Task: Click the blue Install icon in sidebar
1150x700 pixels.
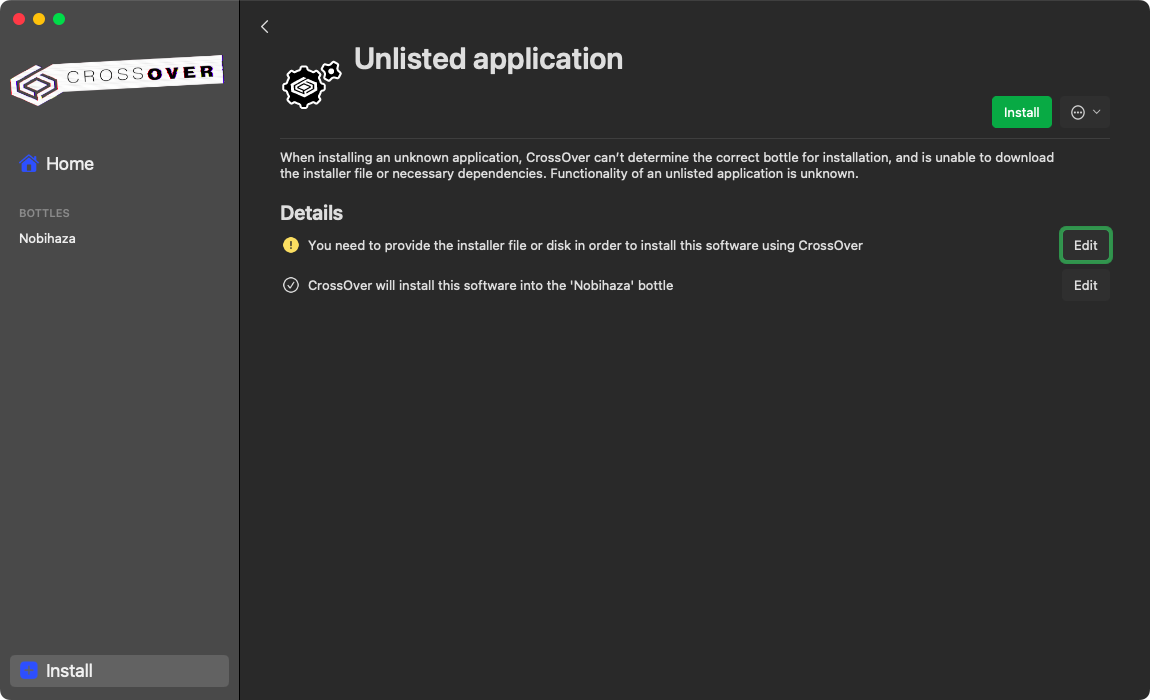Action: 29,671
